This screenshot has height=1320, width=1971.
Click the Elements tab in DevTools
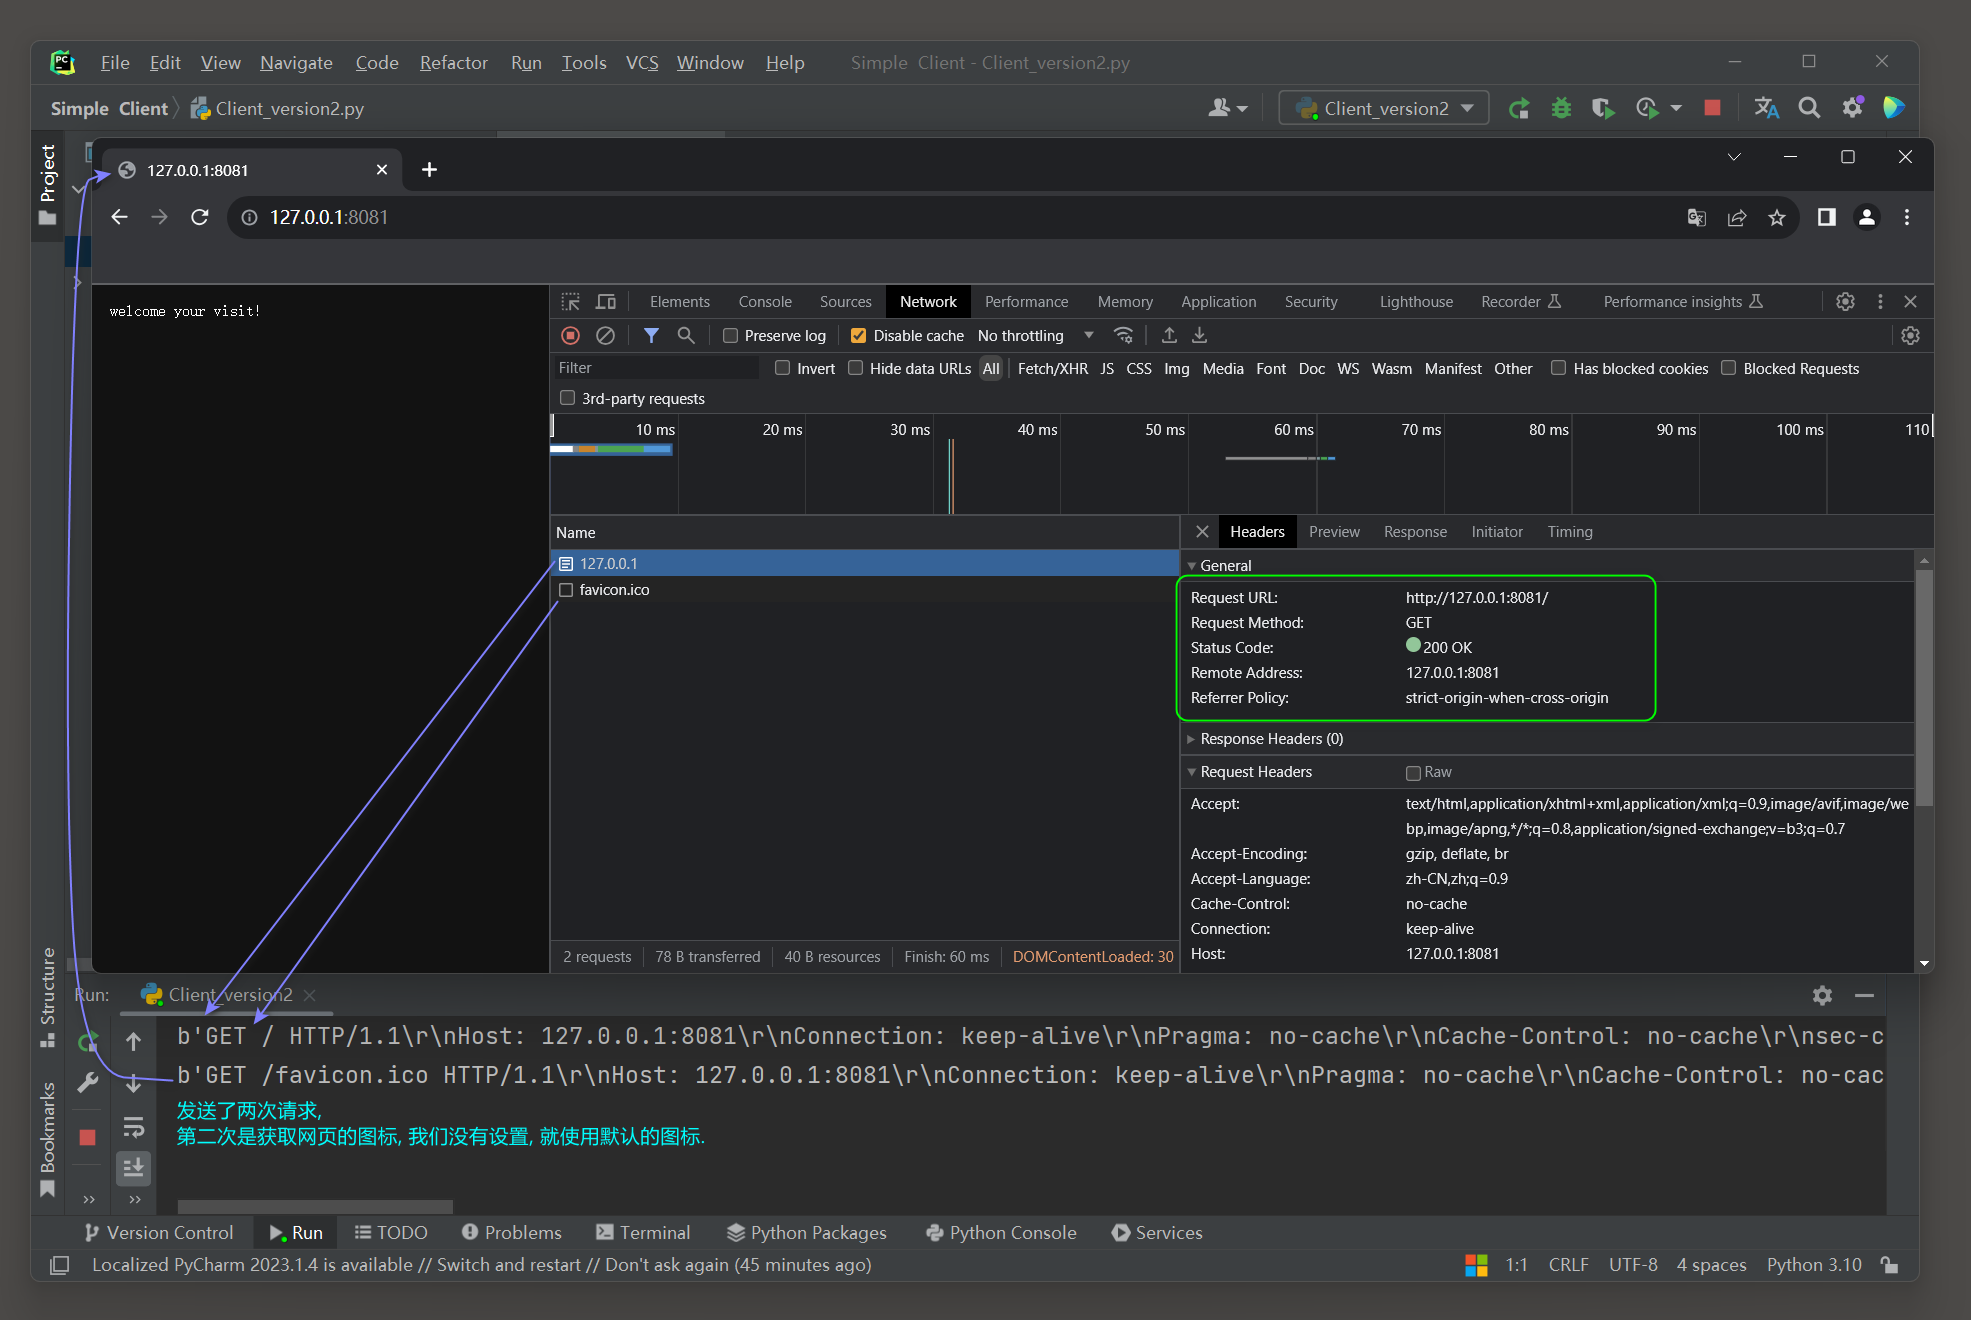tap(679, 301)
